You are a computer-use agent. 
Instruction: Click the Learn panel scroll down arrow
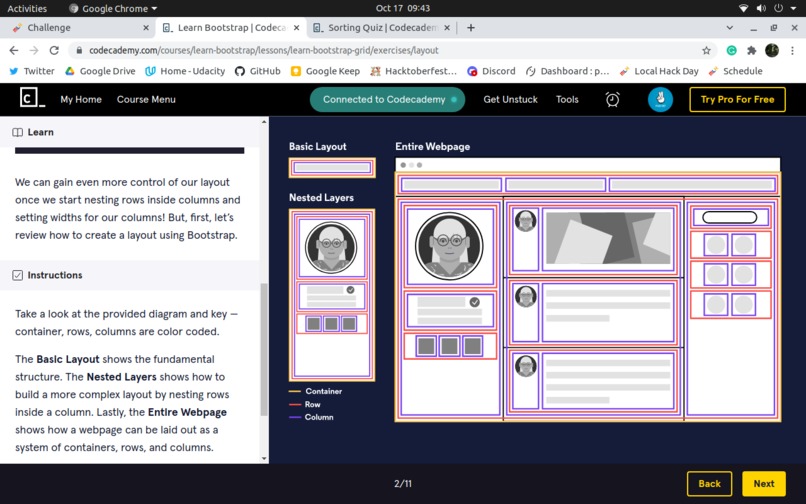click(x=264, y=458)
